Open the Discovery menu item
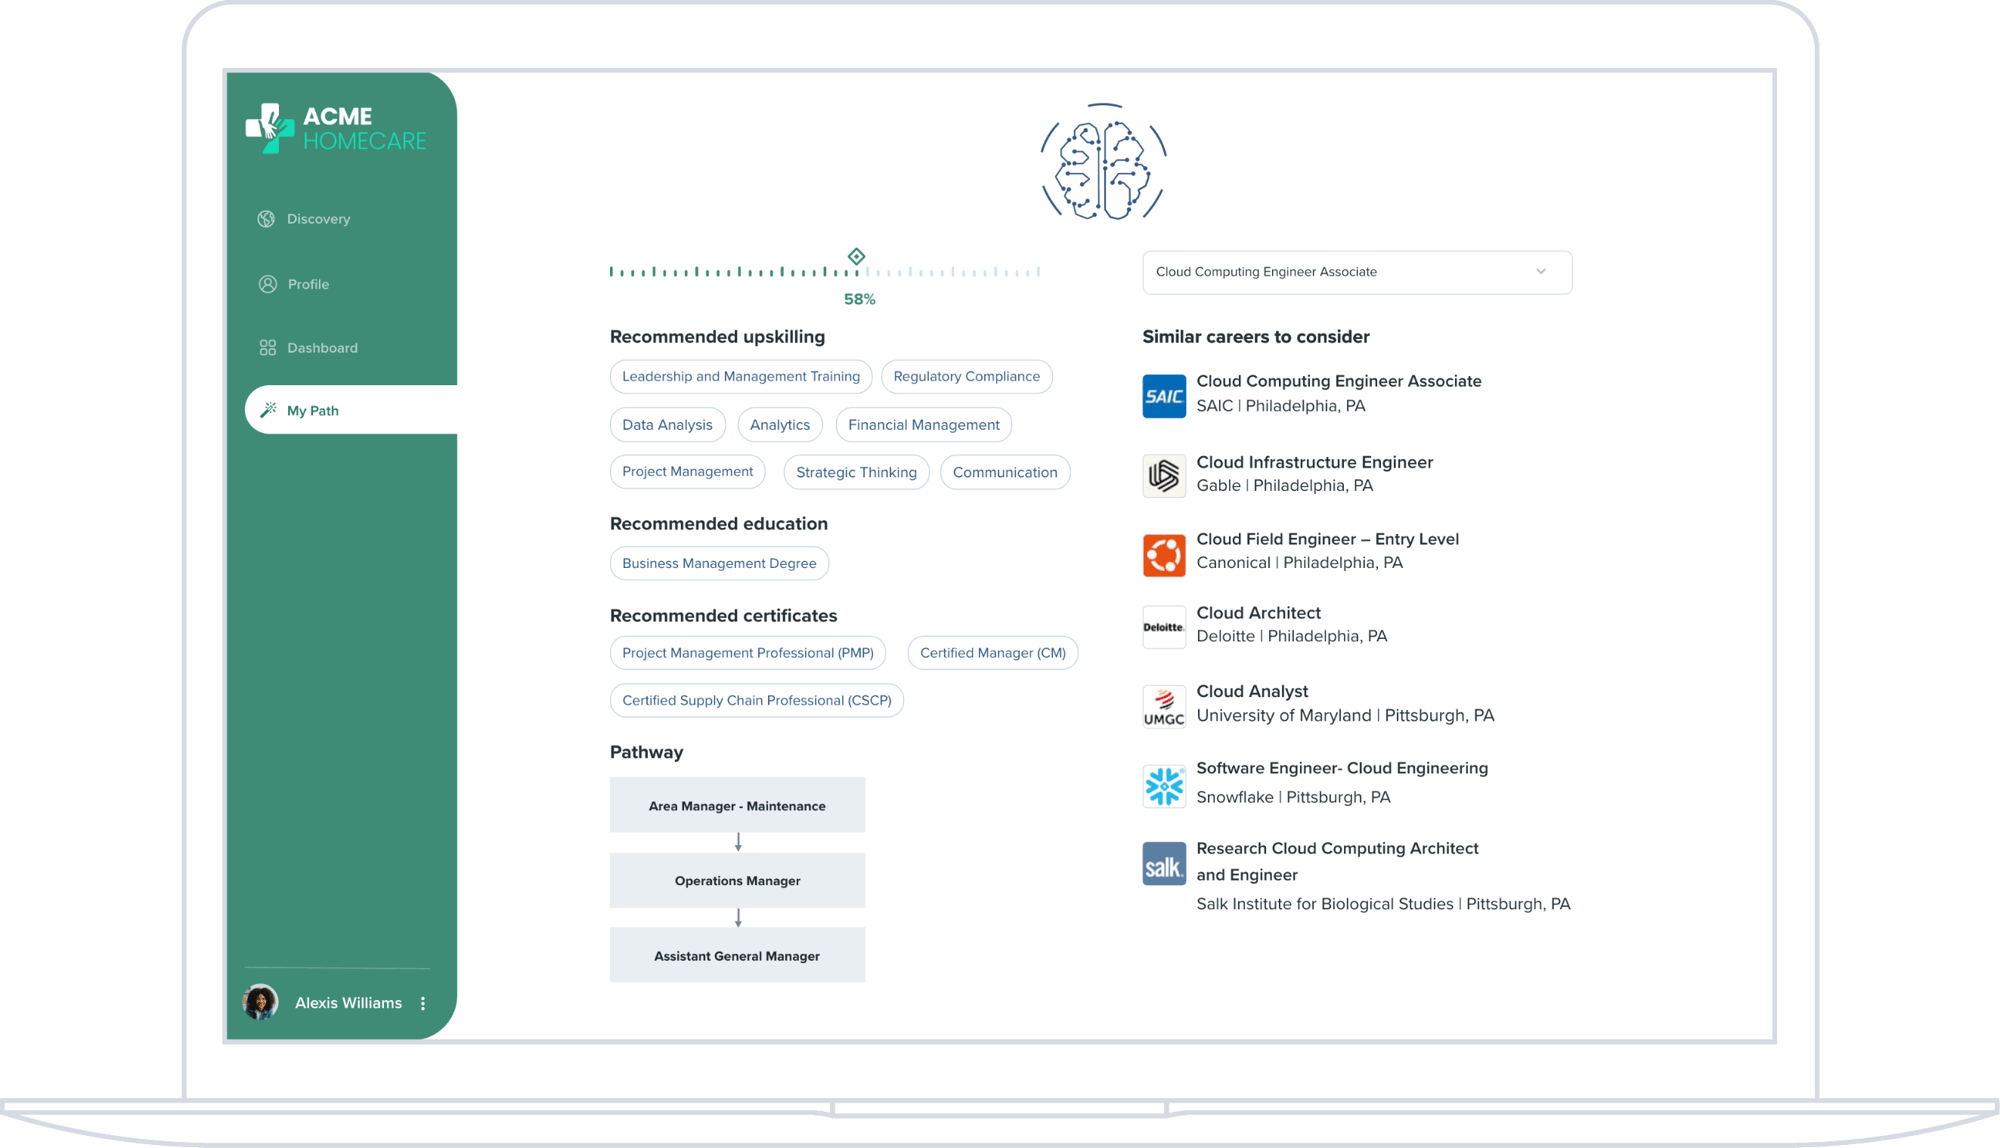The image size is (2000, 1148). 317,218
